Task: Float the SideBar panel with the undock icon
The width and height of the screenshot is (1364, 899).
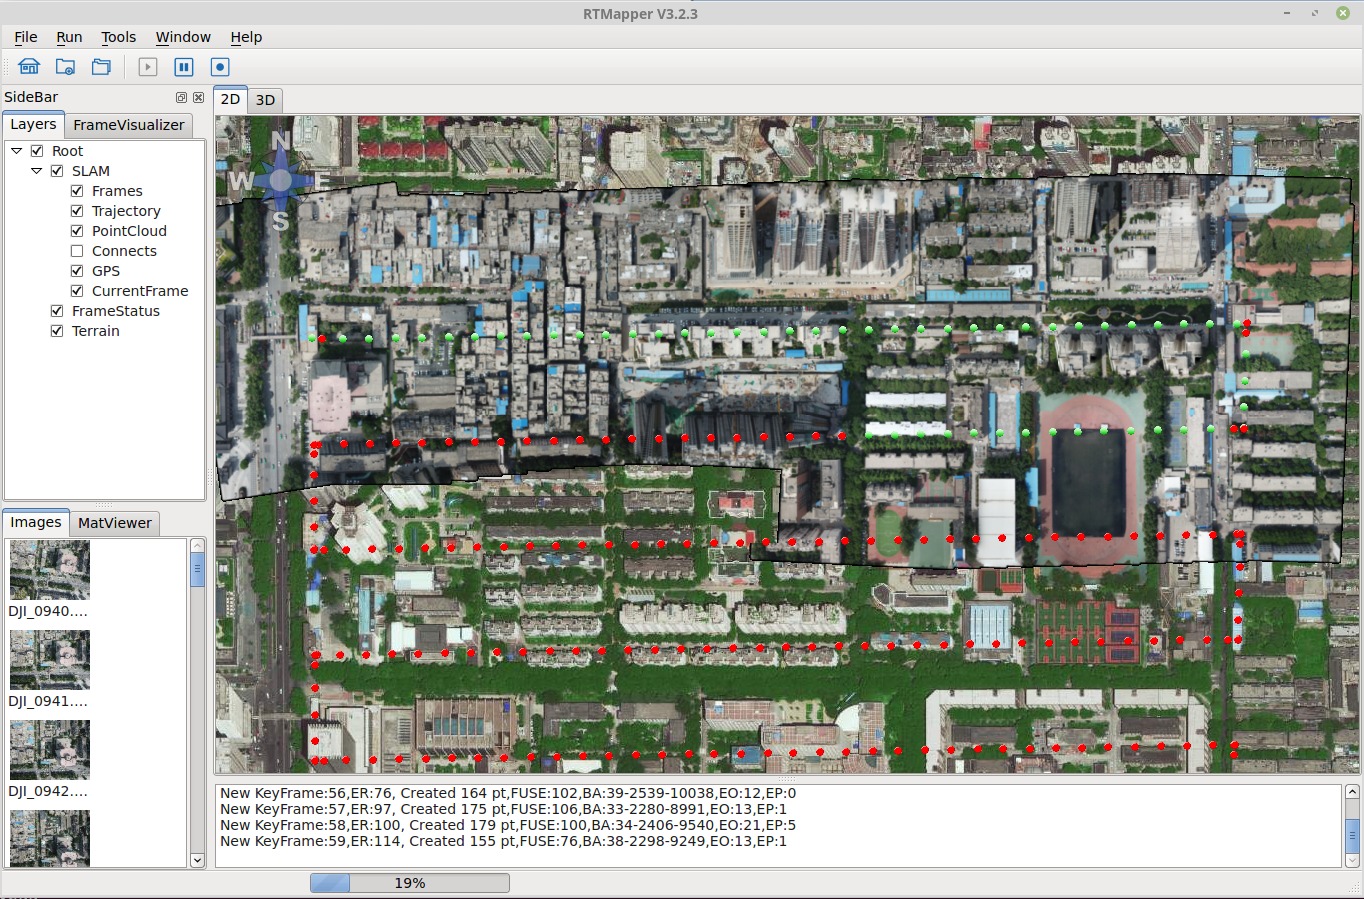Action: point(181,97)
